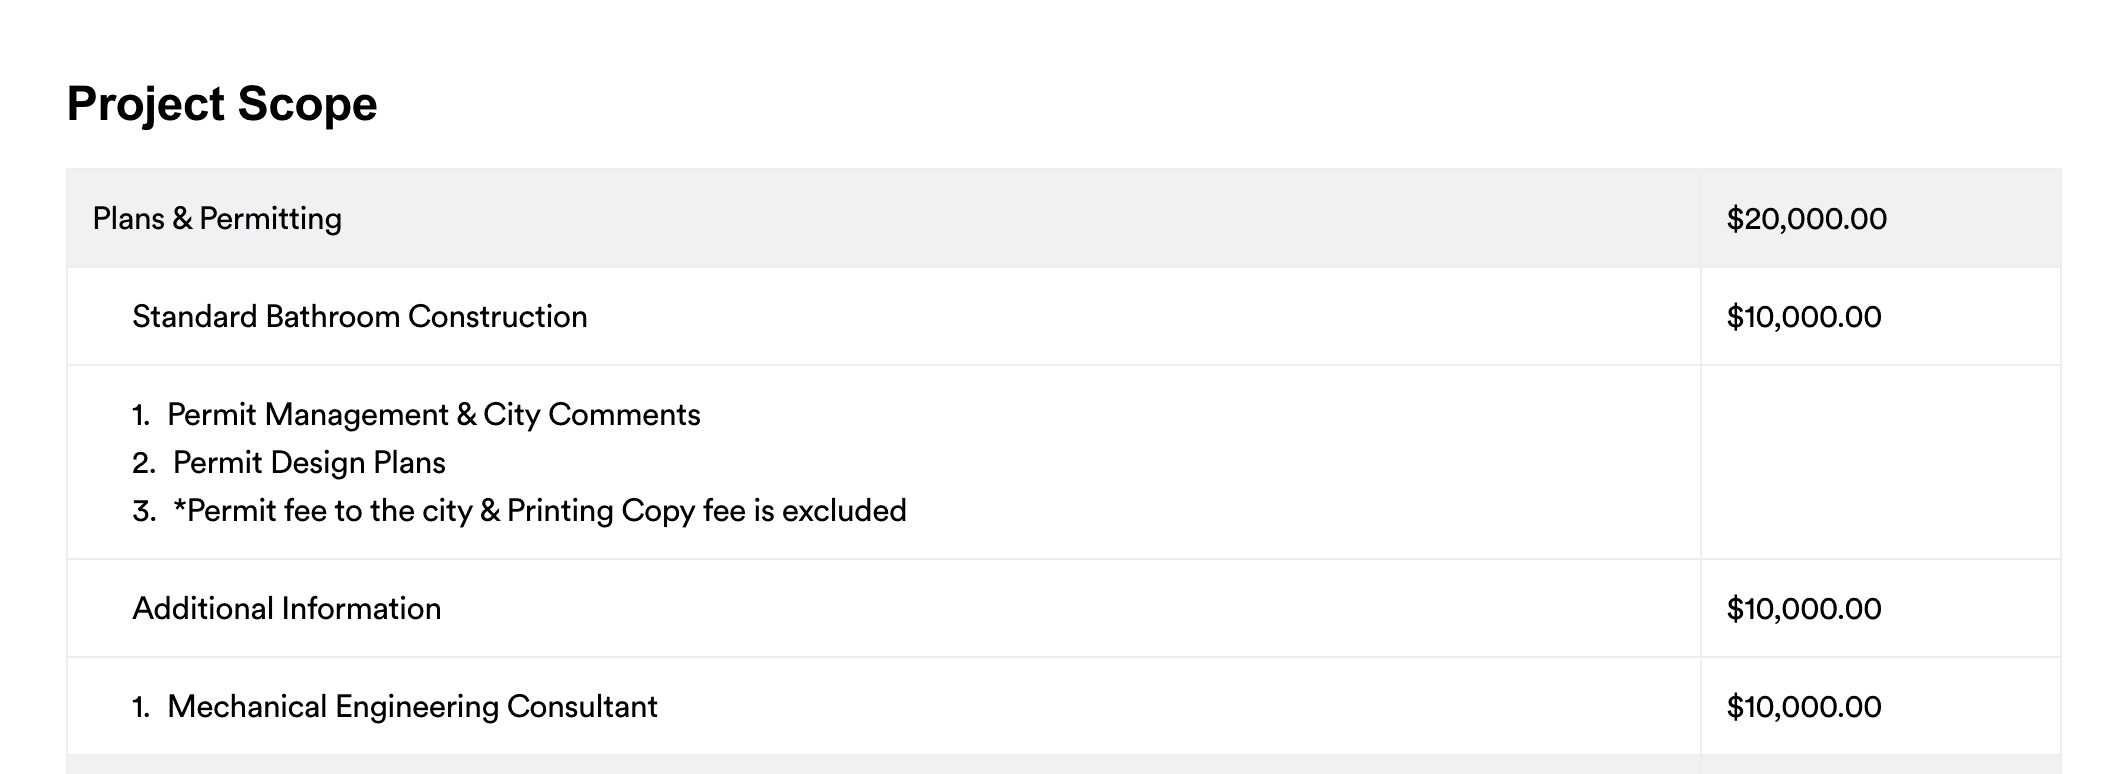The height and width of the screenshot is (774, 2122).
Task: Click list number 3 beside the Permit fee note
Action: coord(143,511)
